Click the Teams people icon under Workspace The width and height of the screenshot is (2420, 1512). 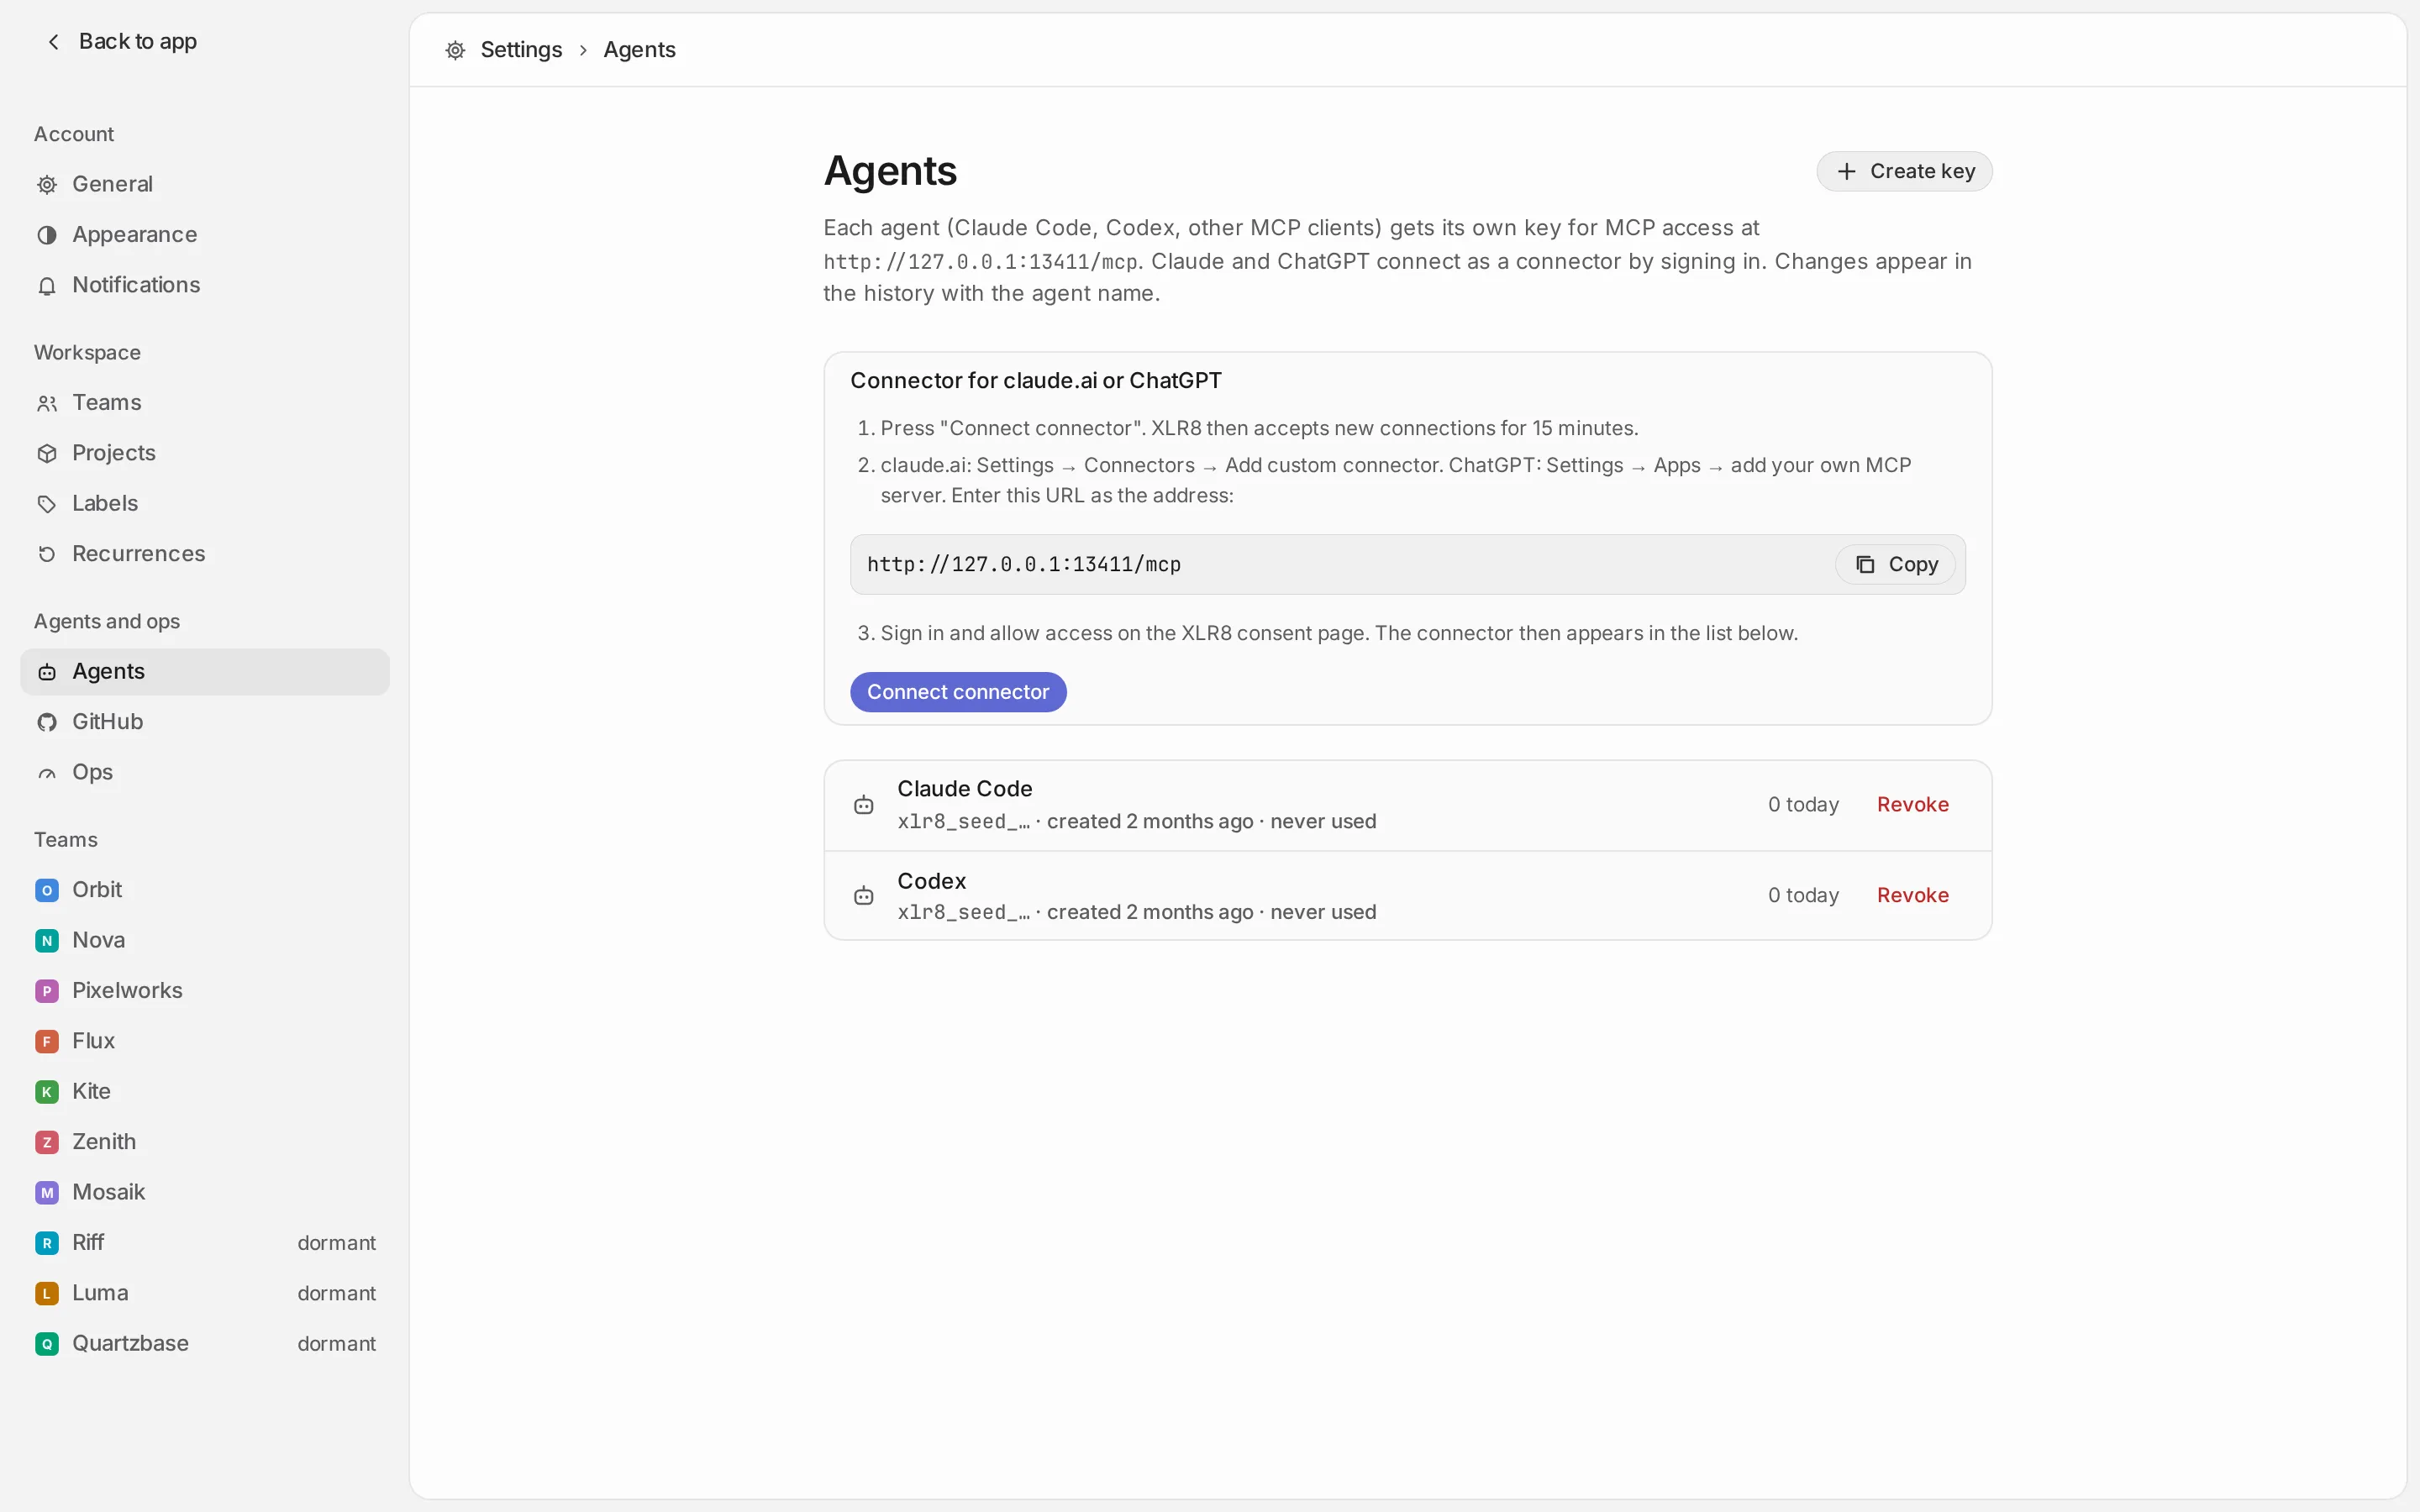click(x=47, y=403)
